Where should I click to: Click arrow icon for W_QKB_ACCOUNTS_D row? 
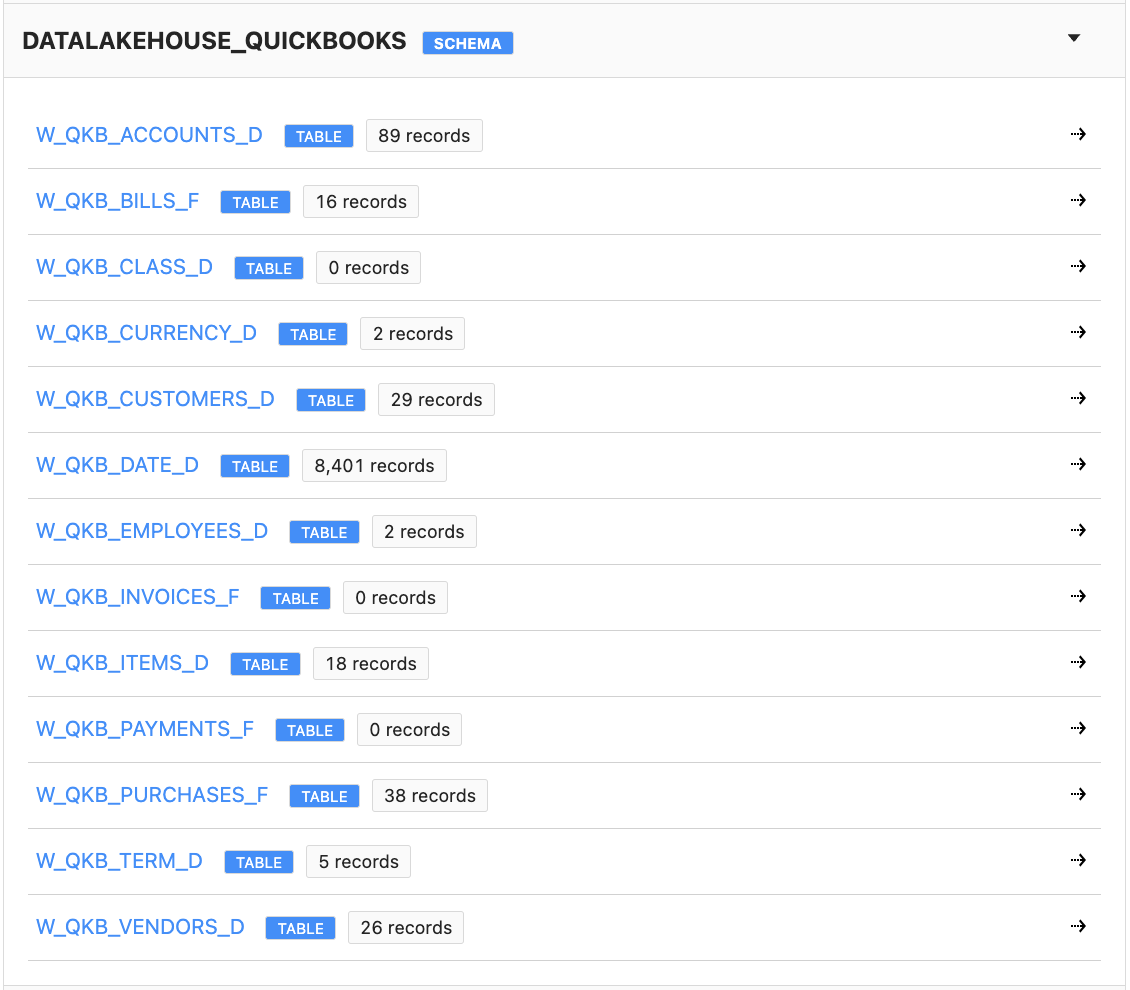1077,135
